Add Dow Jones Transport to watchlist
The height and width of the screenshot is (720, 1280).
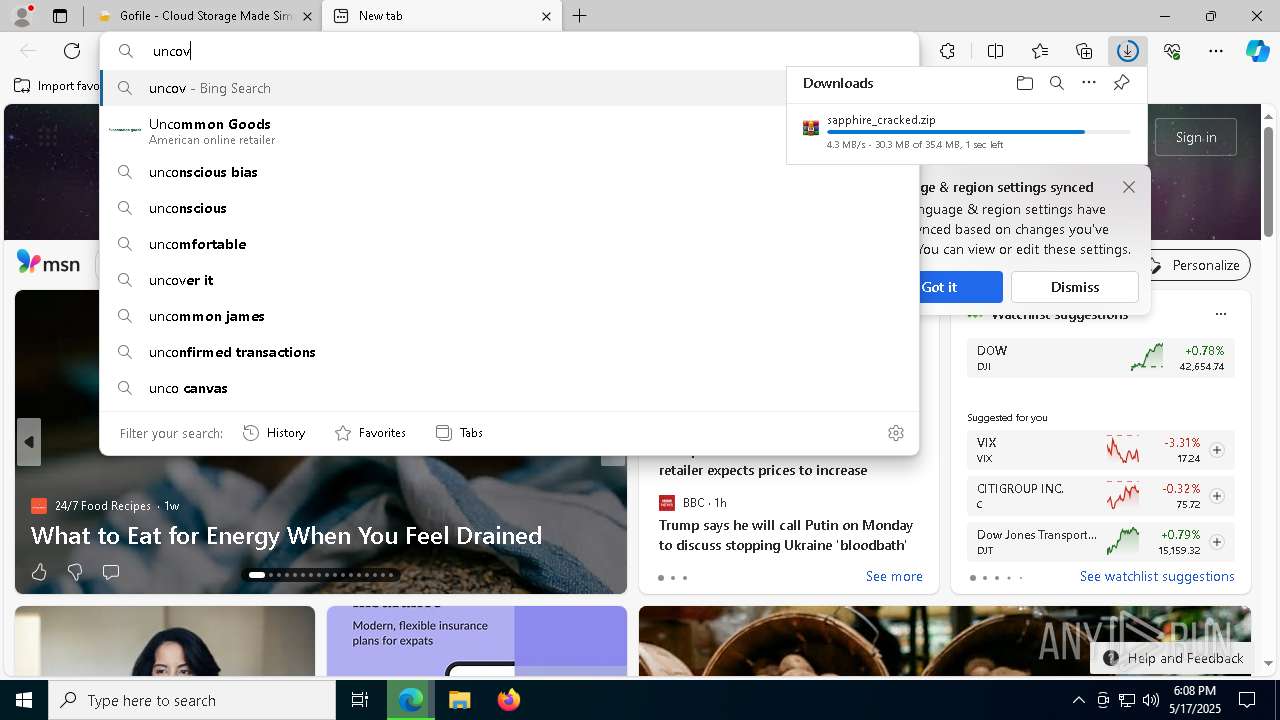click(1217, 542)
